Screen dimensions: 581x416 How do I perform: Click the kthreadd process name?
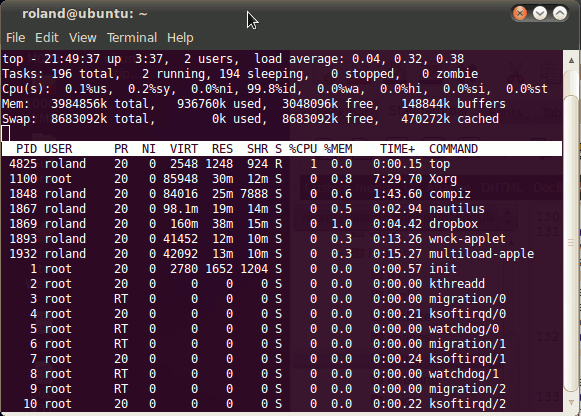coord(457,284)
